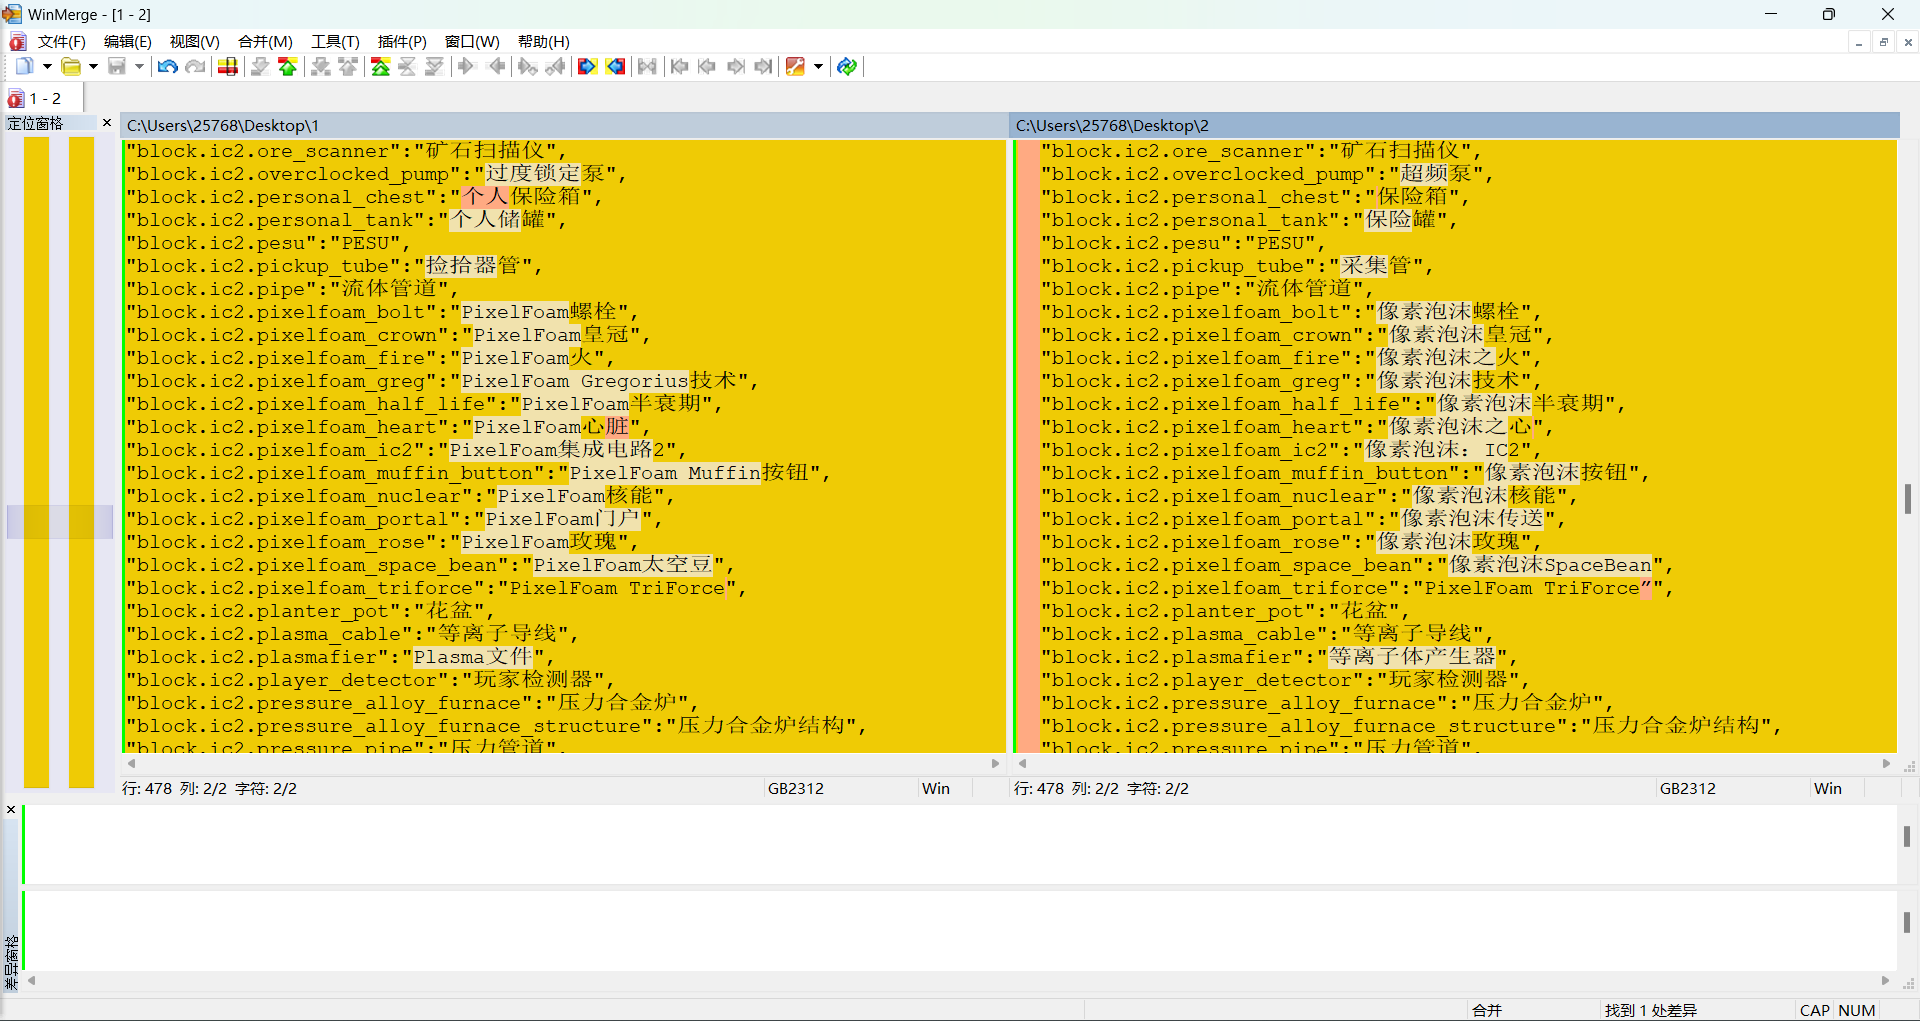The image size is (1920, 1021).
Task: Open the folder icon to browse files
Action: point(71,66)
